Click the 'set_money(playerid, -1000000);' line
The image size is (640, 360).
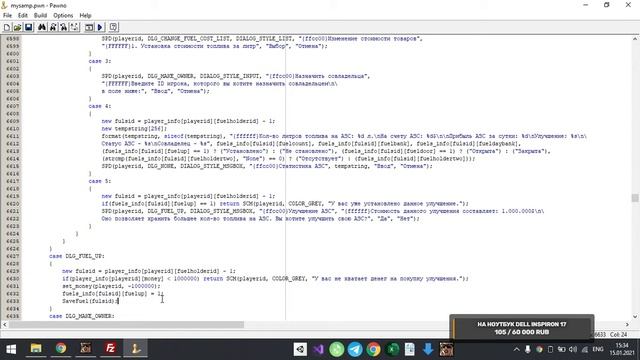coord(111,286)
